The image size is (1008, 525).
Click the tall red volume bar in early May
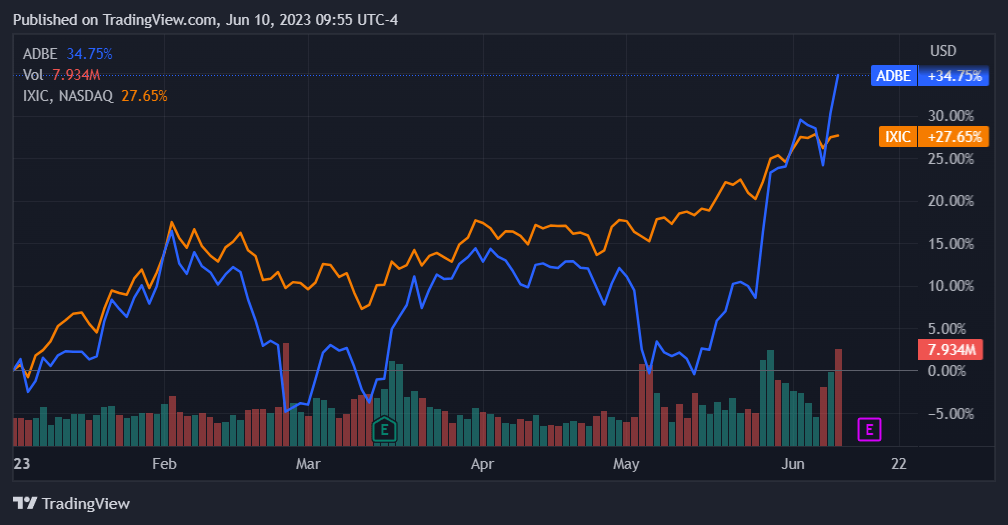pos(642,405)
